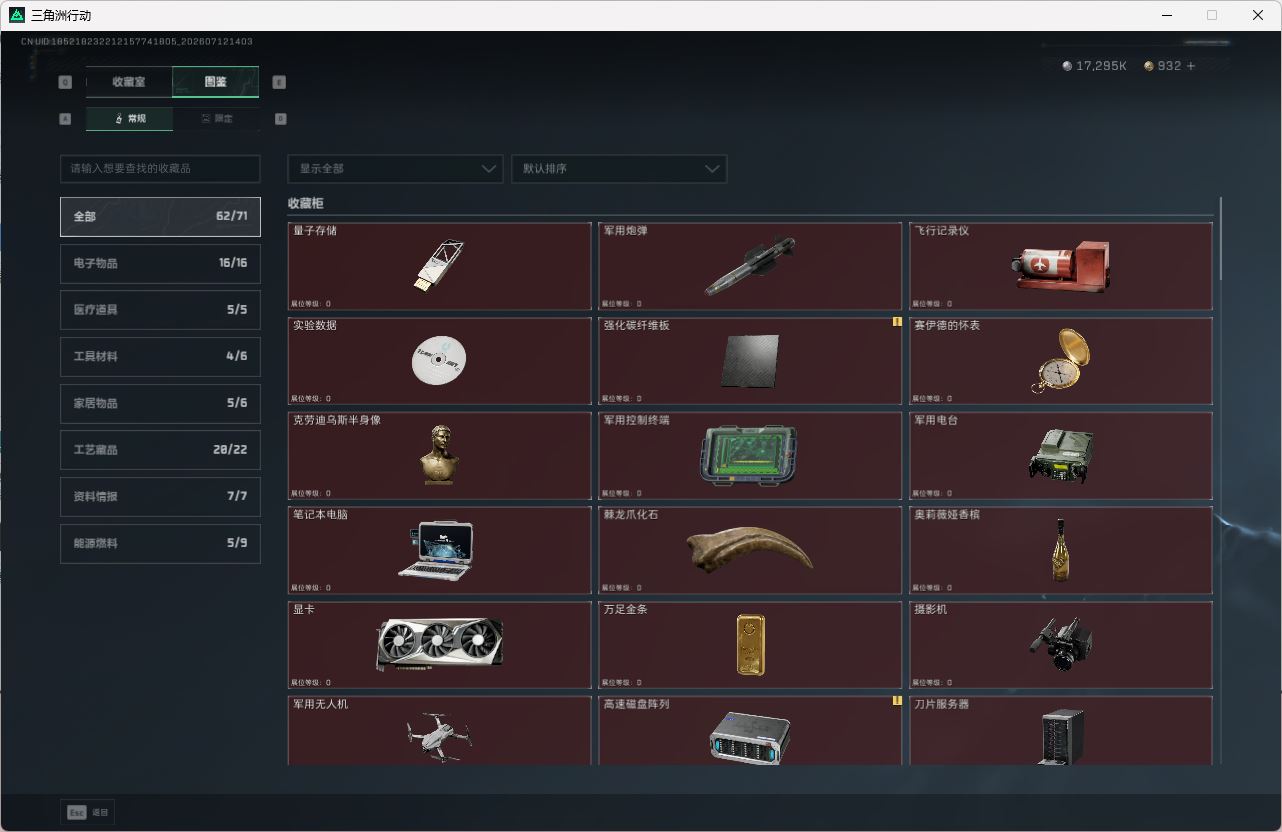Expand the 默认排序 sort dropdown
The image size is (1282, 832).
pyautogui.click(x=619, y=168)
